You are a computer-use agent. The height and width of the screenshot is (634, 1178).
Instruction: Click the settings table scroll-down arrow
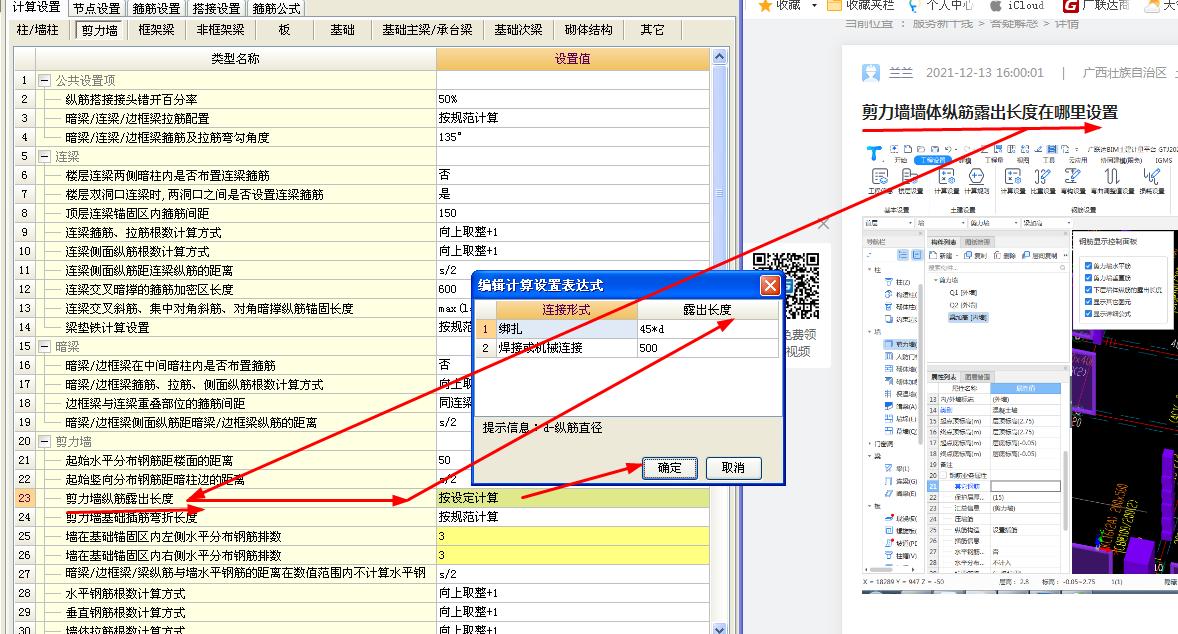click(x=719, y=628)
